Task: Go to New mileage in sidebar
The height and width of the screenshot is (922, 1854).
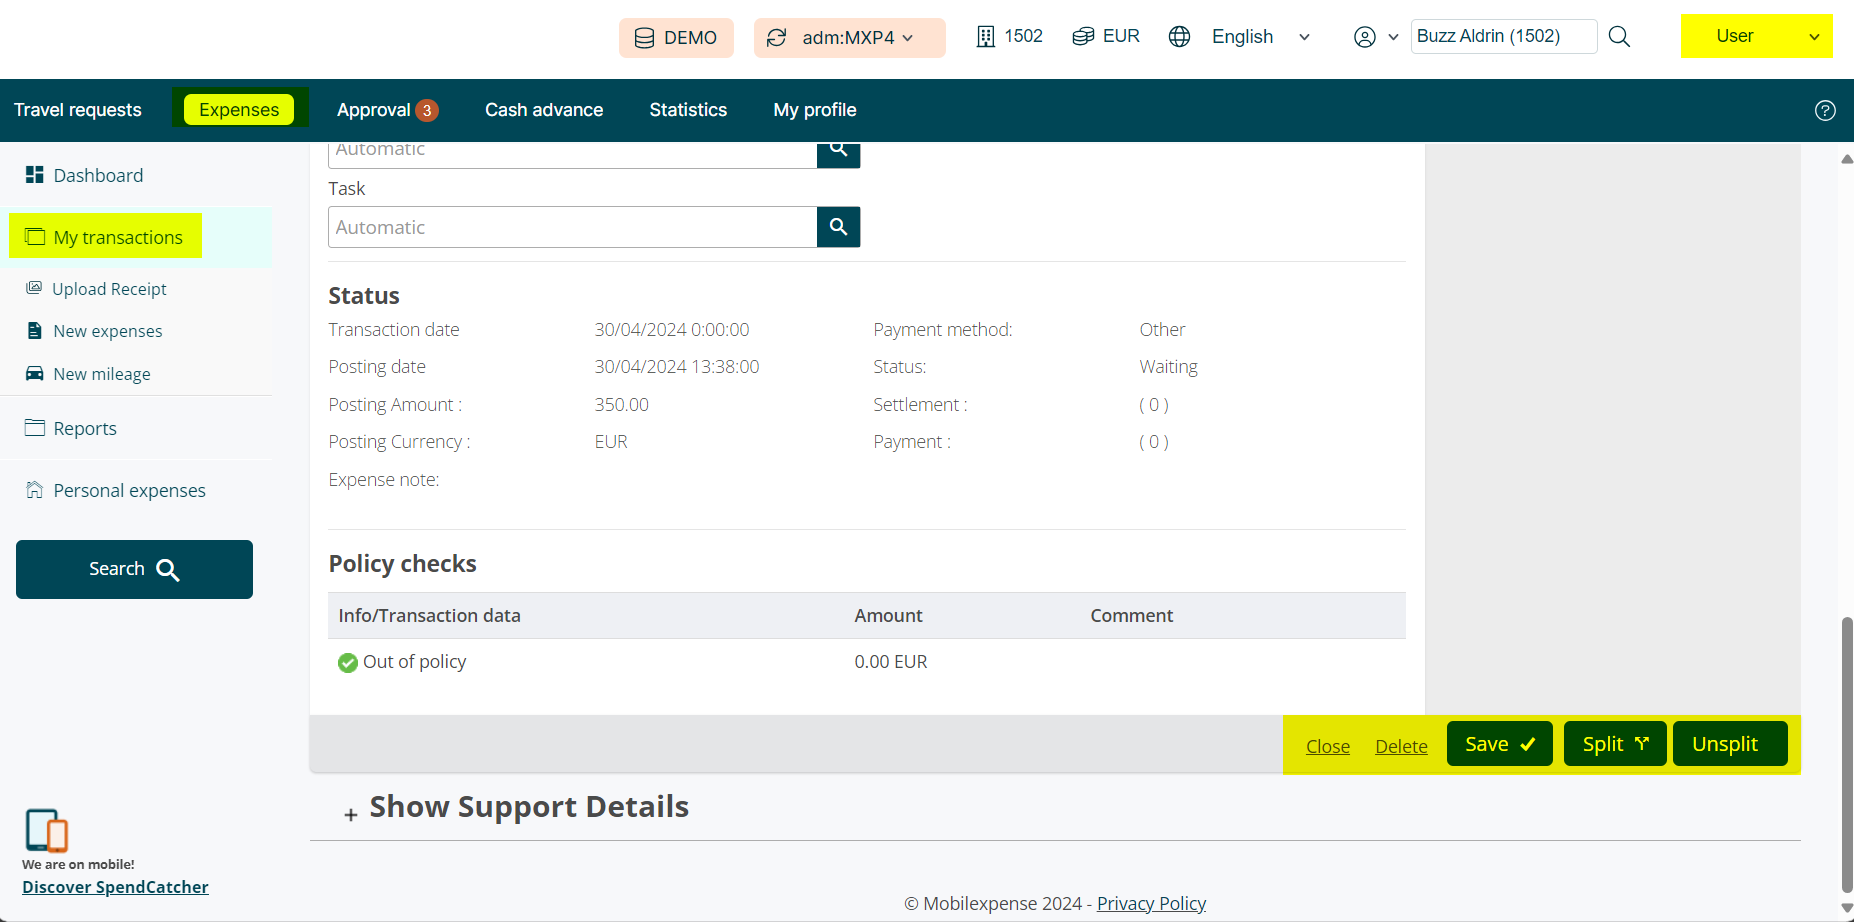Action: (x=102, y=374)
